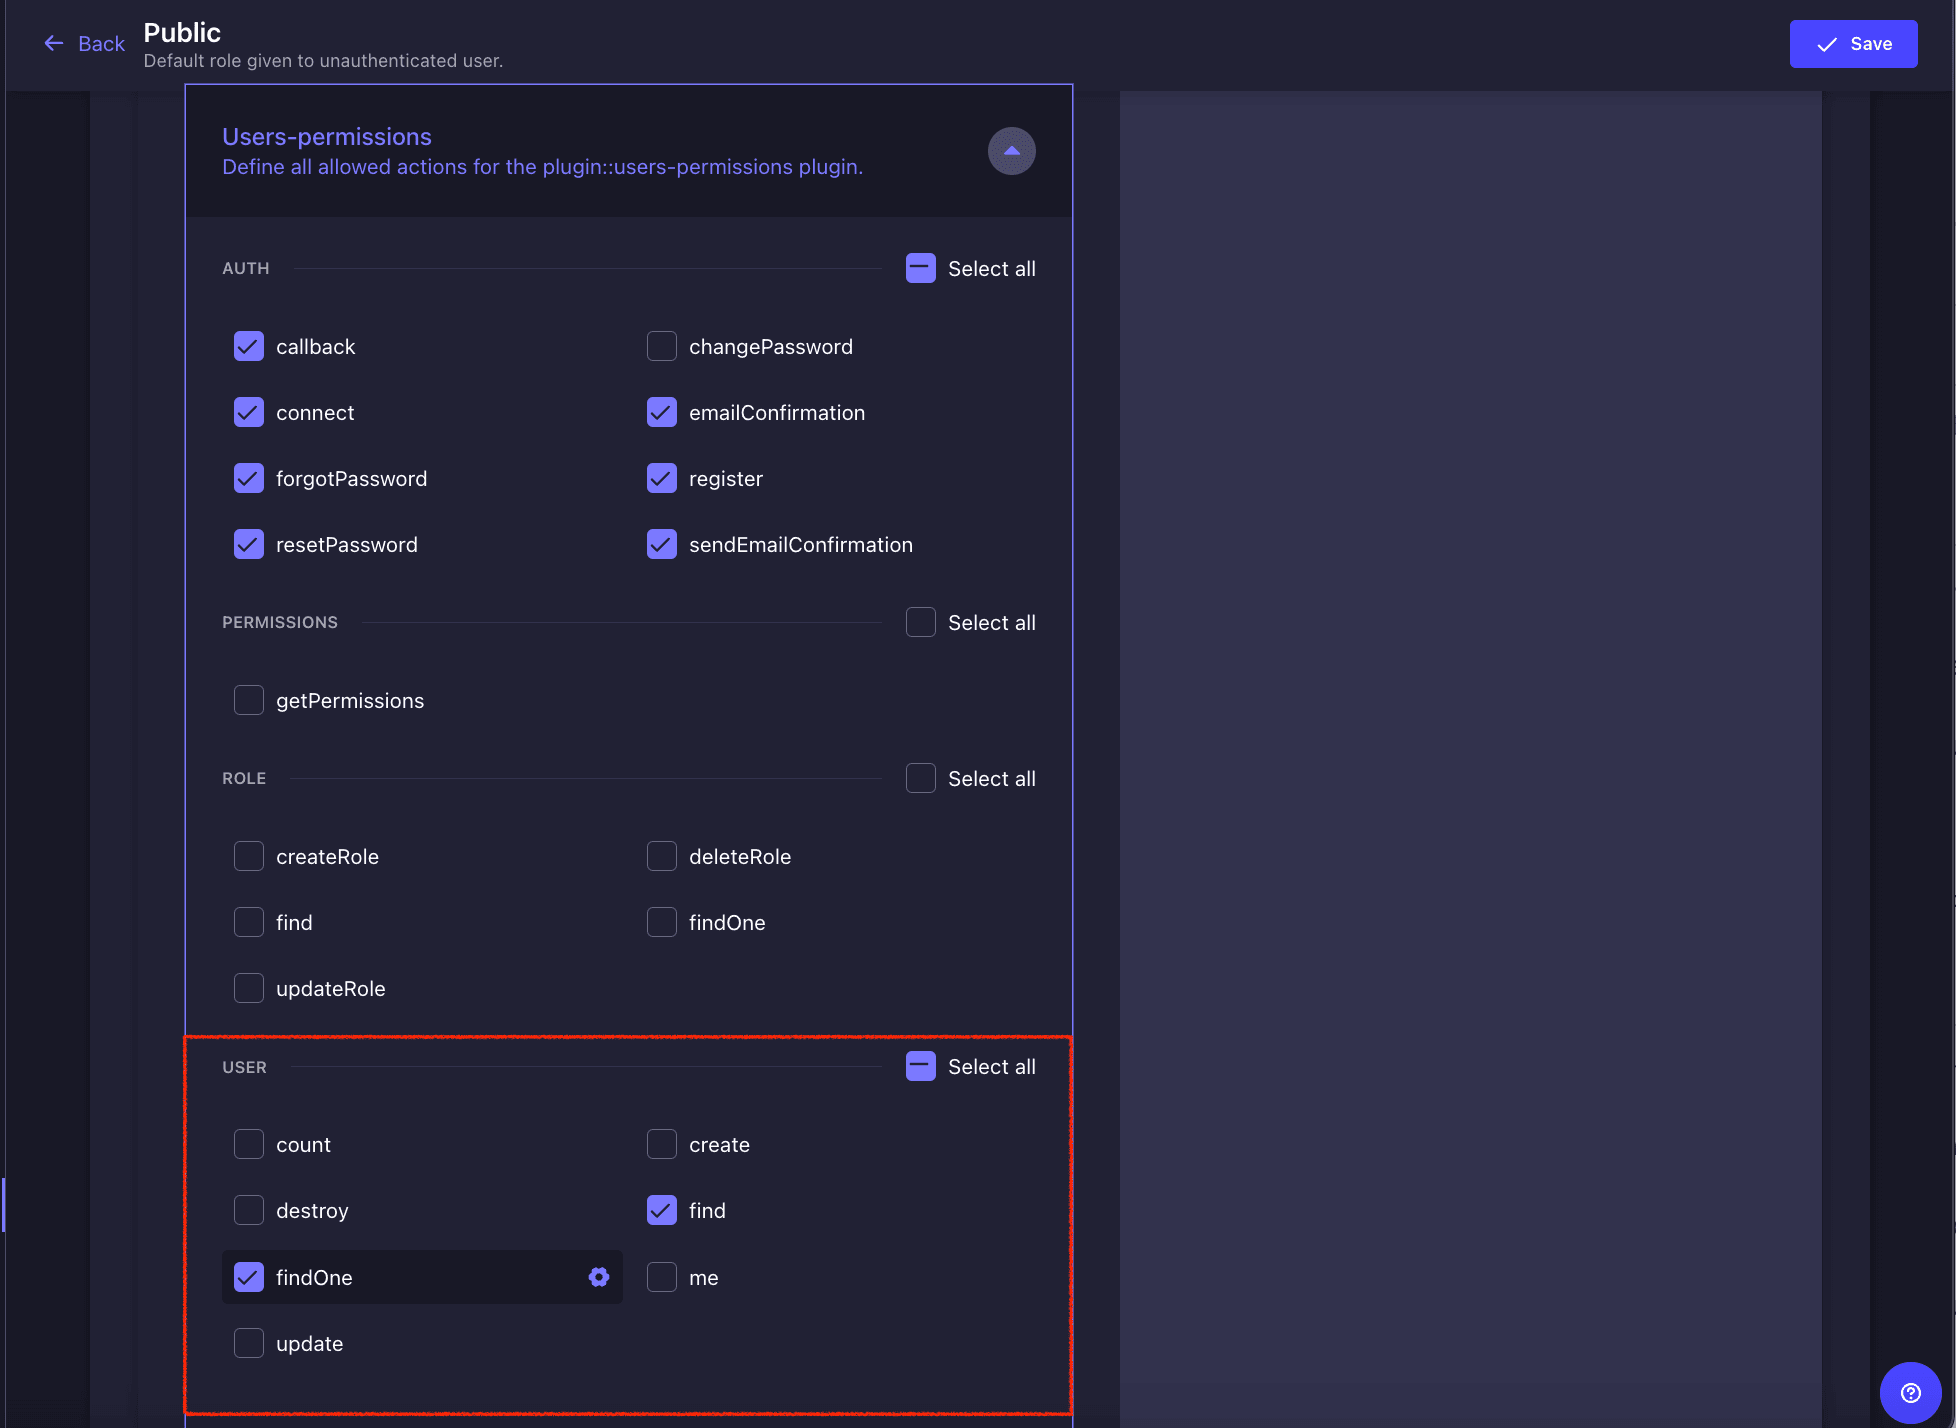Image resolution: width=1956 pixels, height=1428 pixels.
Task: Toggle Select all for PERMISSIONS
Action: [x=920, y=622]
